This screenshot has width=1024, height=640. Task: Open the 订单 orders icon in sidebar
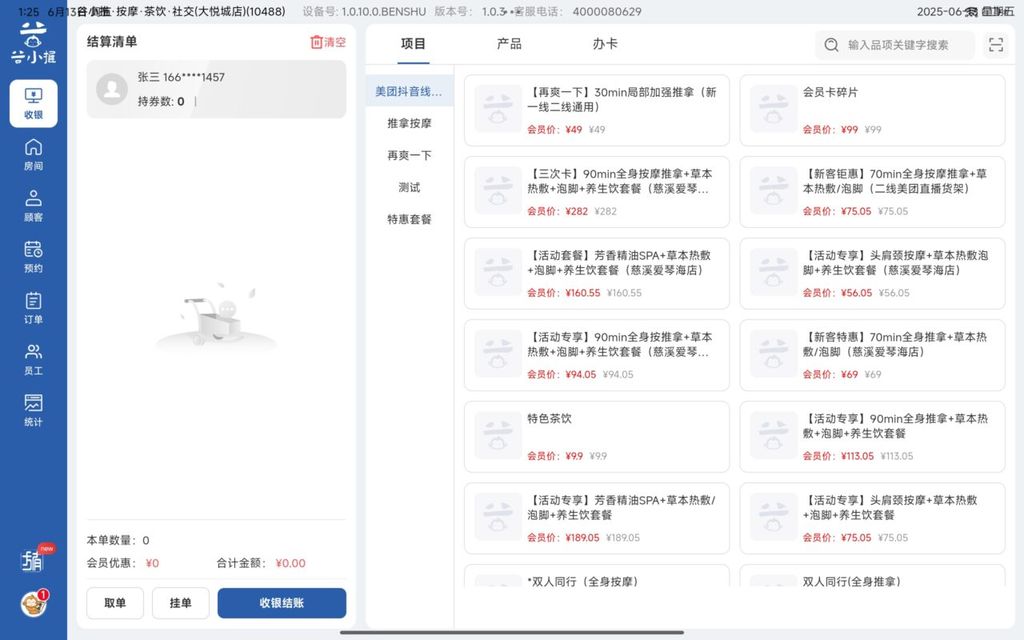(33, 308)
